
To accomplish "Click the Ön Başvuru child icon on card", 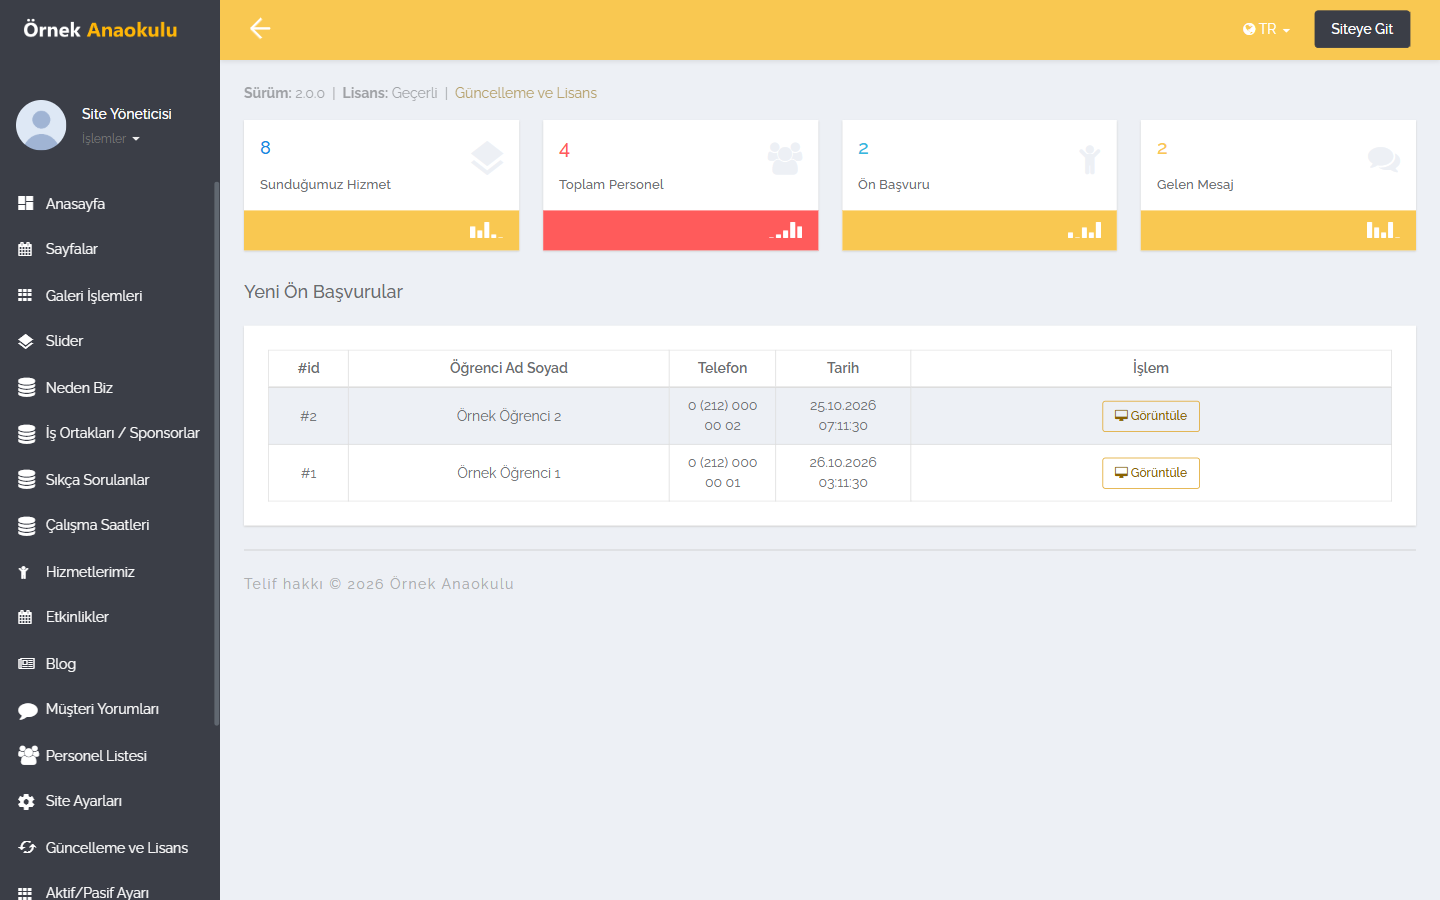I will 1090,159.
